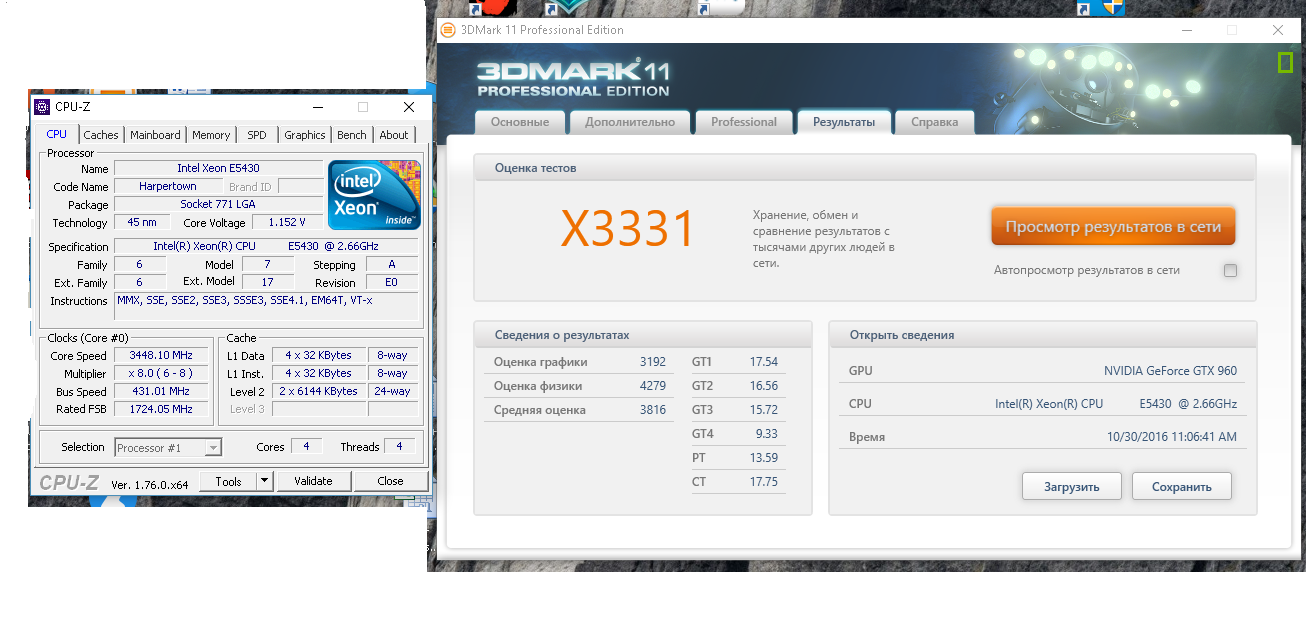This screenshot has width=1306, height=630.
Task: Click the CT result 17.75
Action: [x=763, y=482]
